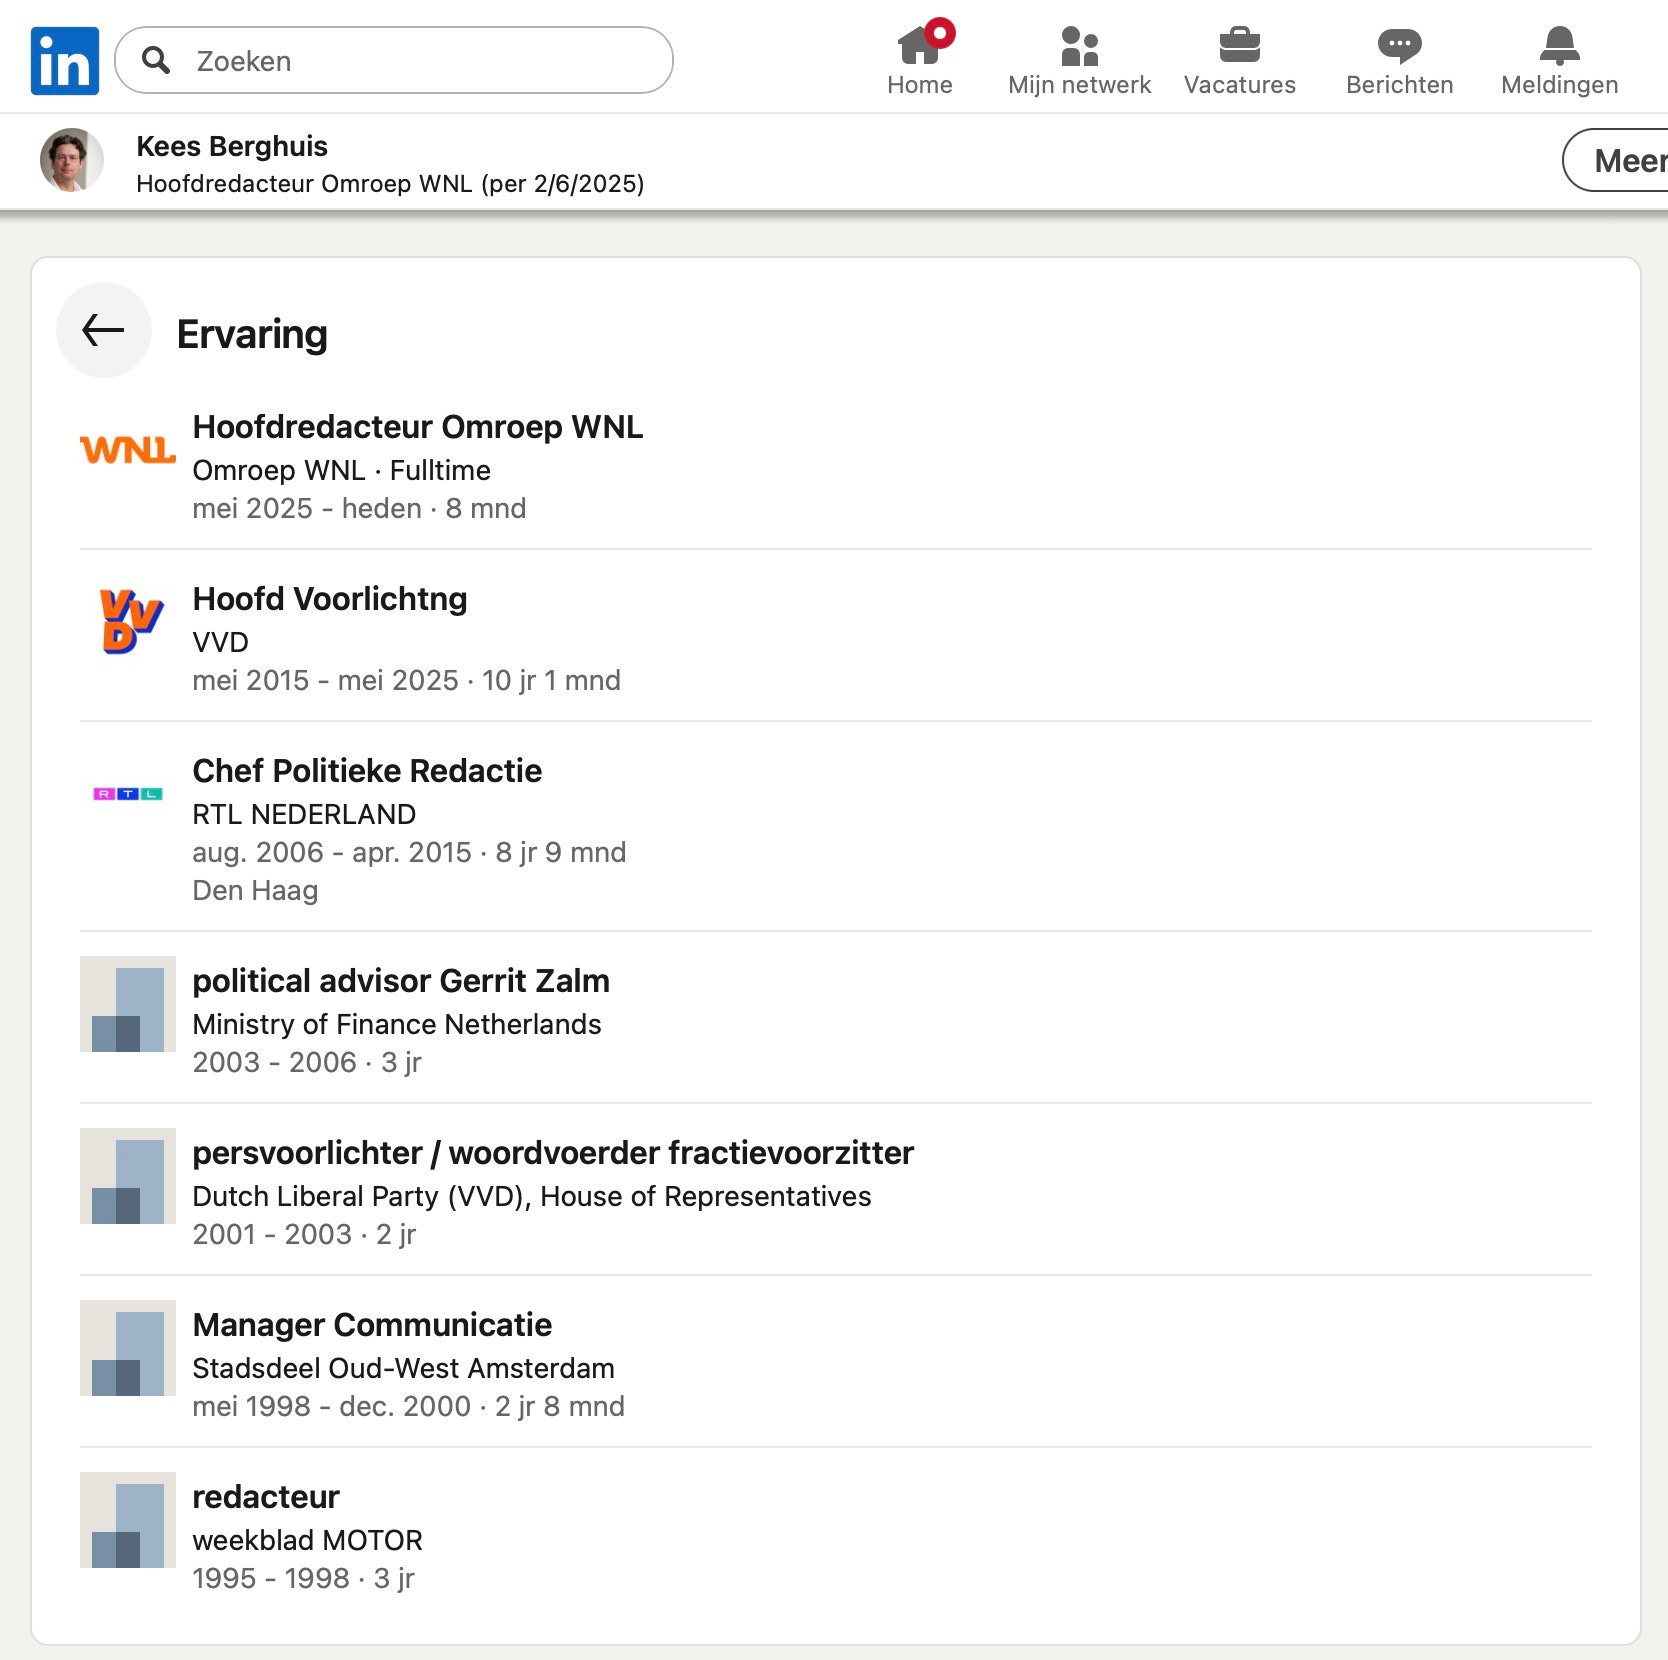
Task: Click 'Den Haag' location text
Action: pyautogui.click(x=255, y=890)
